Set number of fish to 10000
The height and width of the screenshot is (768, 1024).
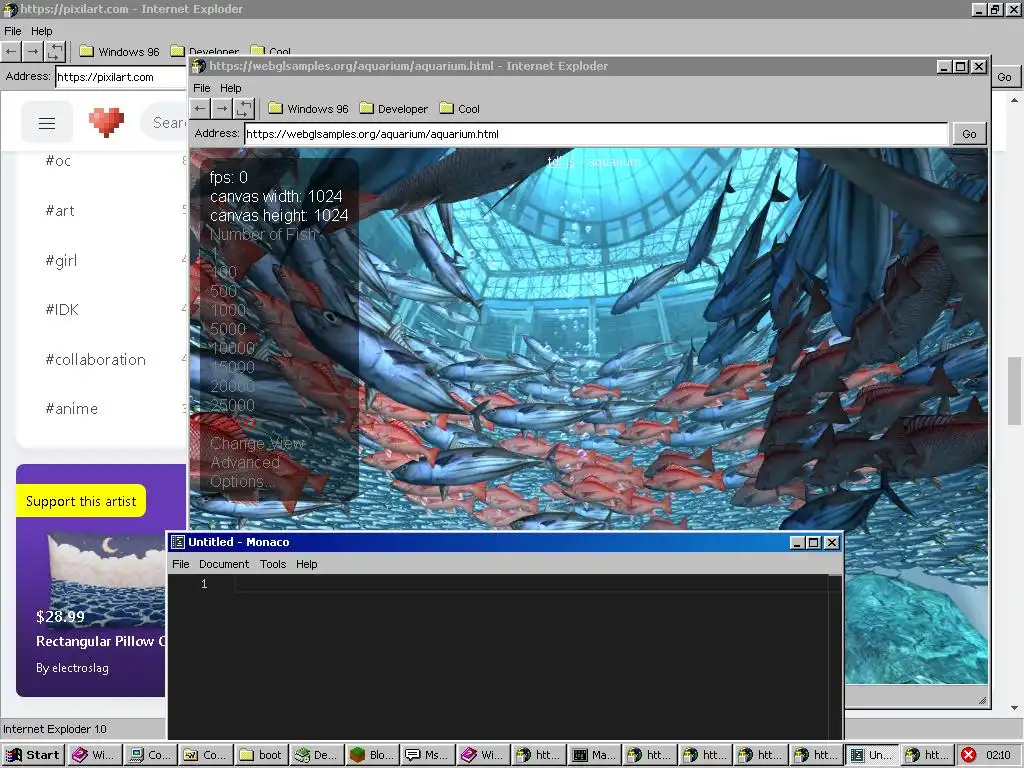tap(232, 348)
